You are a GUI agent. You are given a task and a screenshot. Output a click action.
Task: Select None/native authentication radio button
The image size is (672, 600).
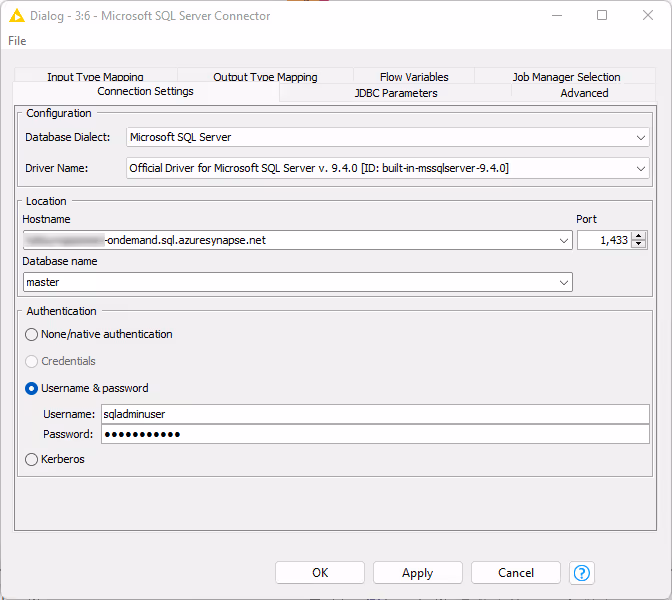(31, 334)
